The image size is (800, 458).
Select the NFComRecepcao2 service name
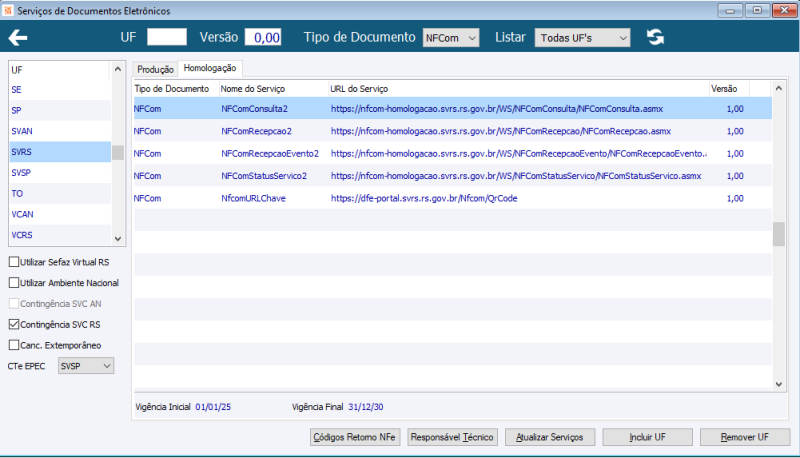tap(257, 131)
